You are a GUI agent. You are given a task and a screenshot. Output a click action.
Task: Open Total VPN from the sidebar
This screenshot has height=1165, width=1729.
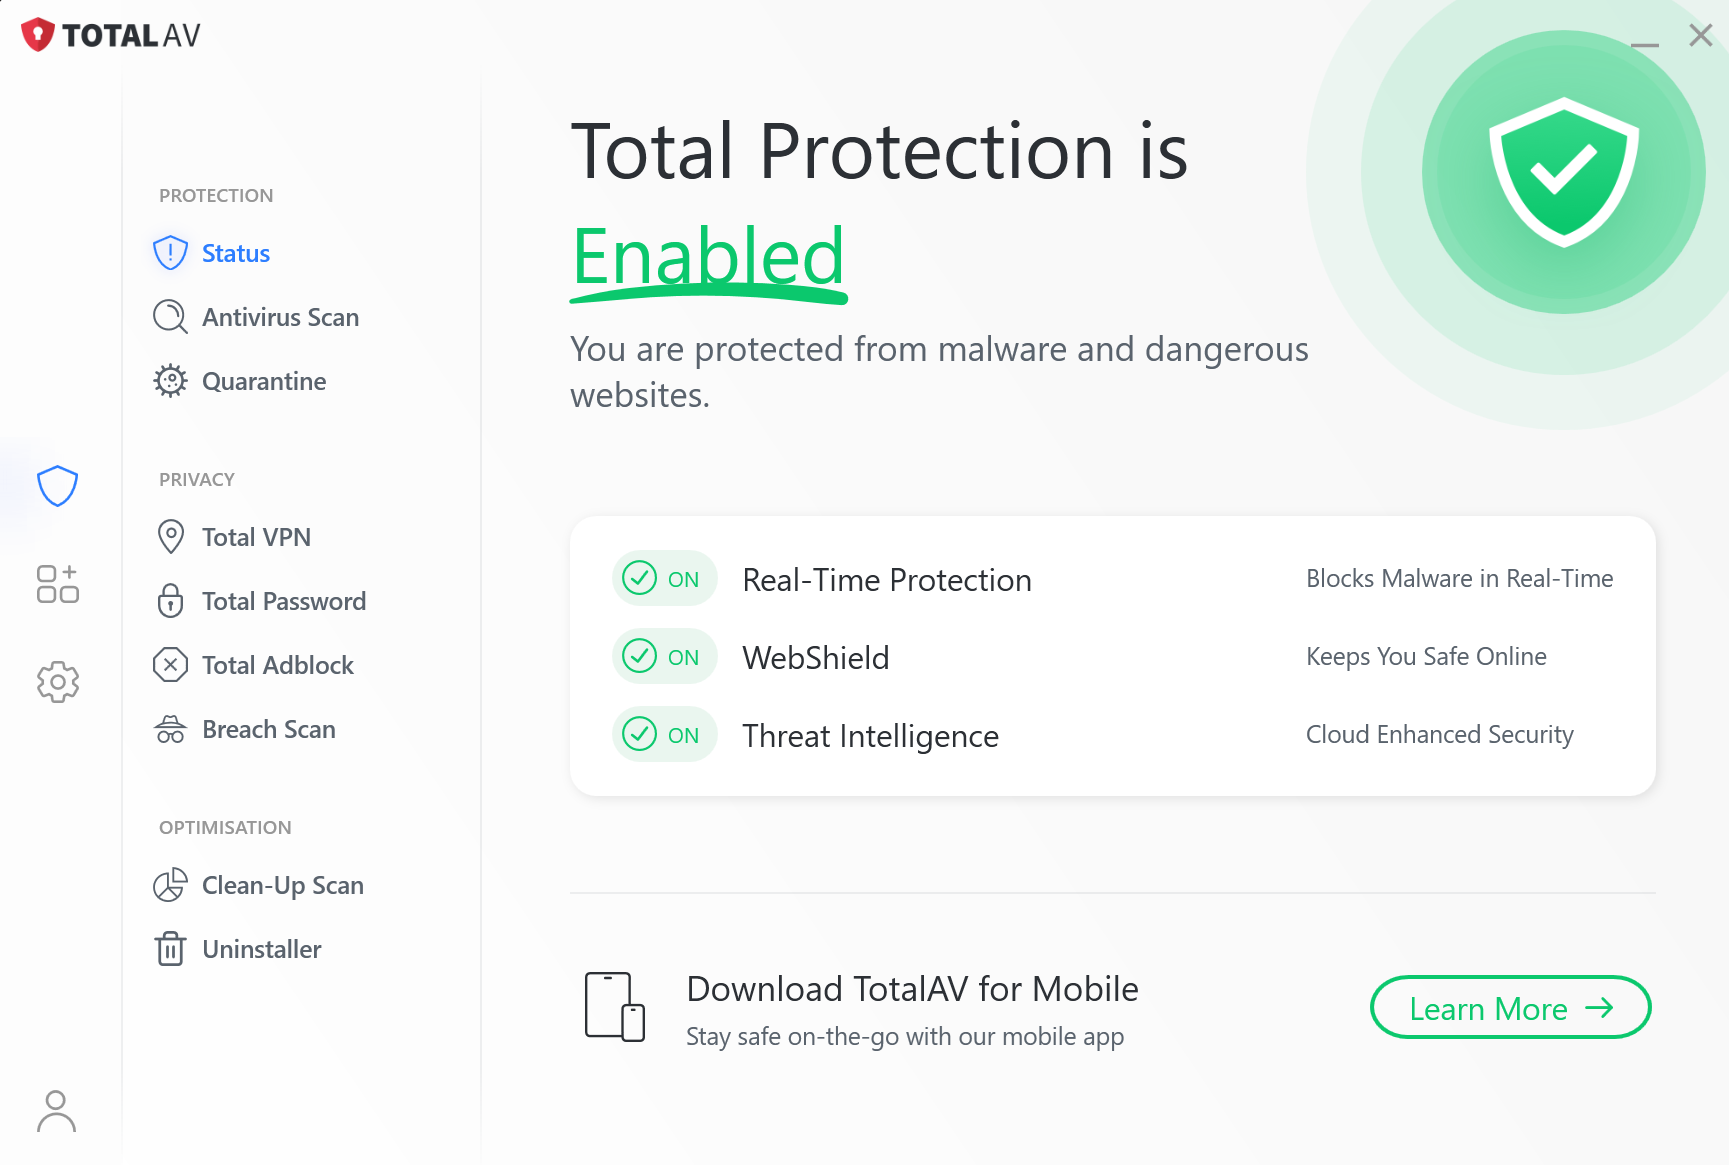pyautogui.click(x=256, y=537)
